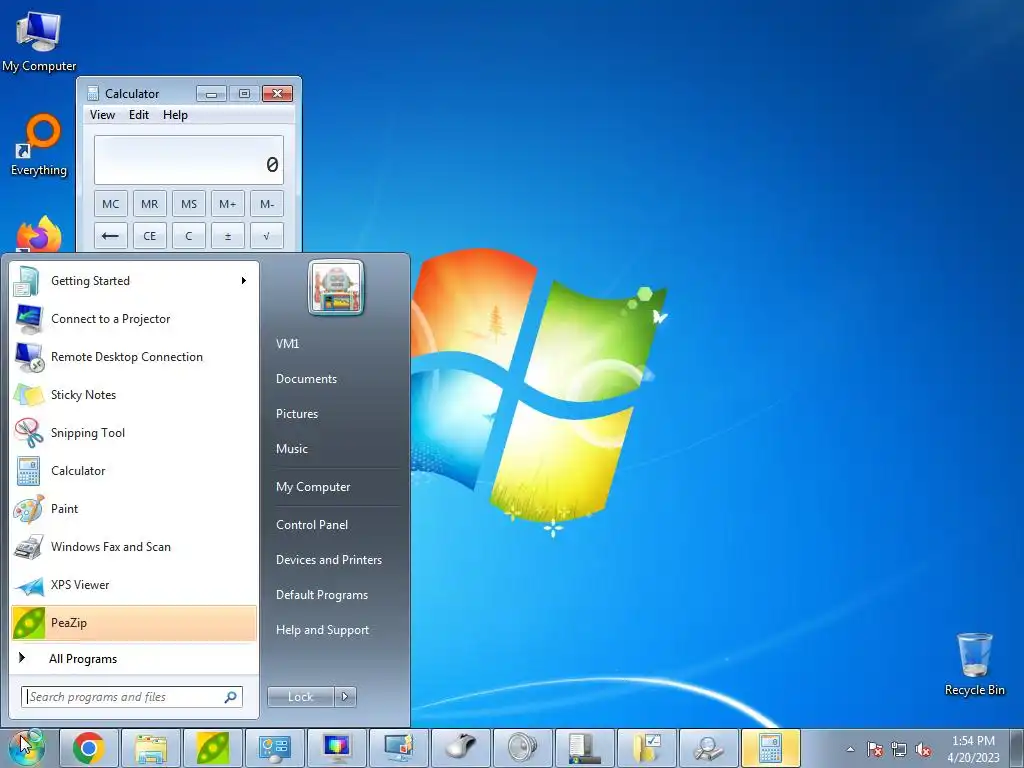Open Calculator View menu
This screenshot has height=768, width=1024.
tap(103, 115)
